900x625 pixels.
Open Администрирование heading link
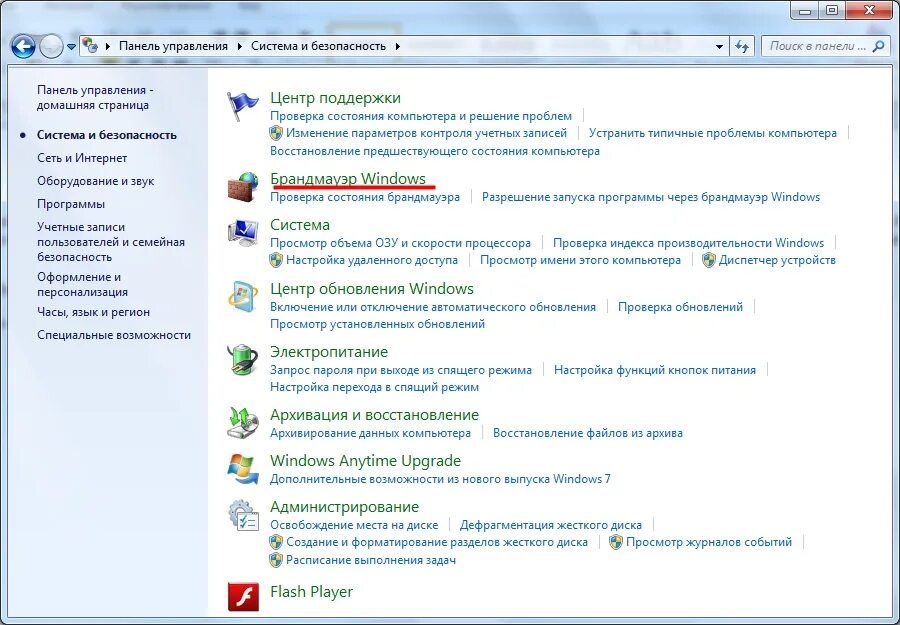coord(344,507)
